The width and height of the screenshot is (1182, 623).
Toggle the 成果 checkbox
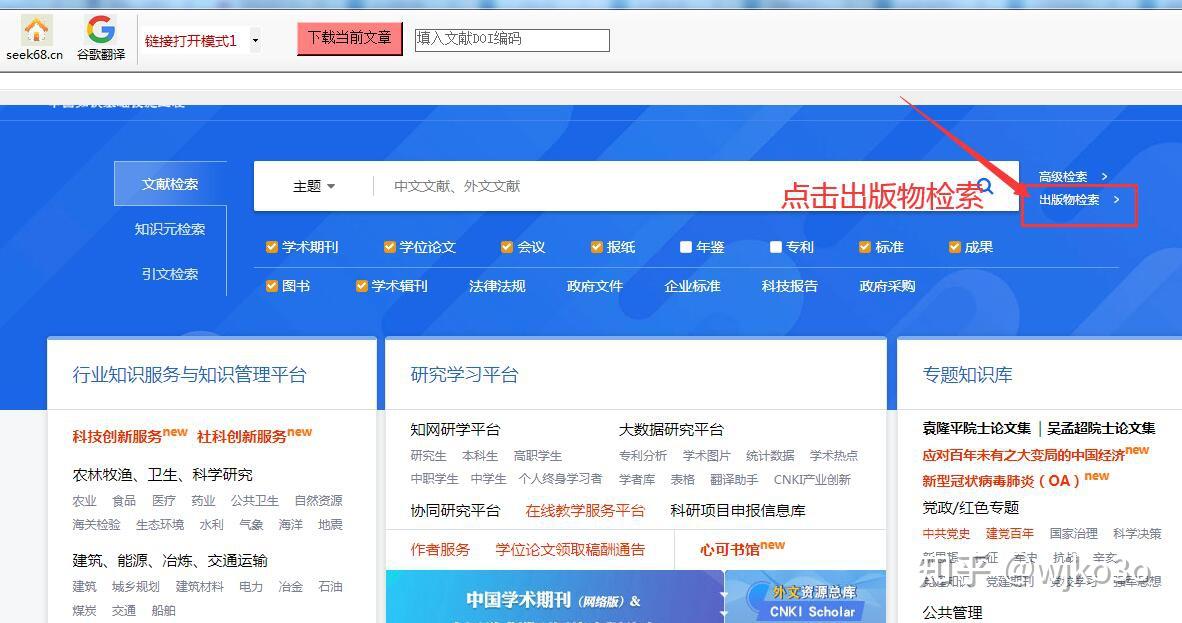(954, 247)
